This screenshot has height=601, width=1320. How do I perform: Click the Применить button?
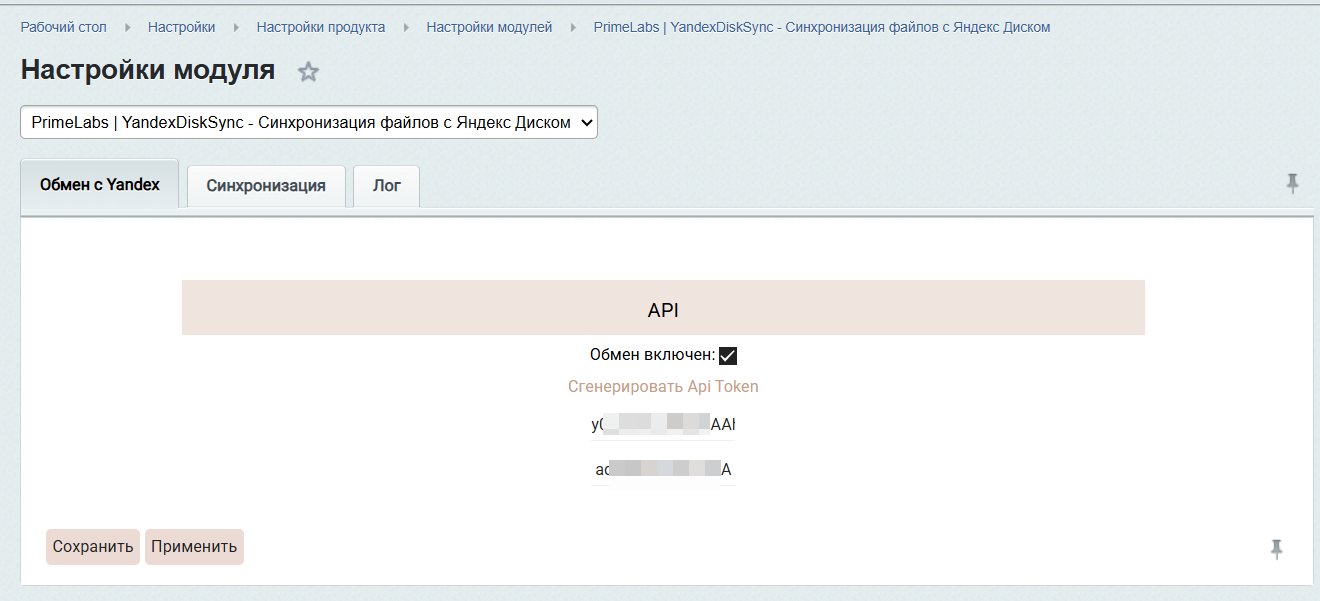[x=194, y=547]
